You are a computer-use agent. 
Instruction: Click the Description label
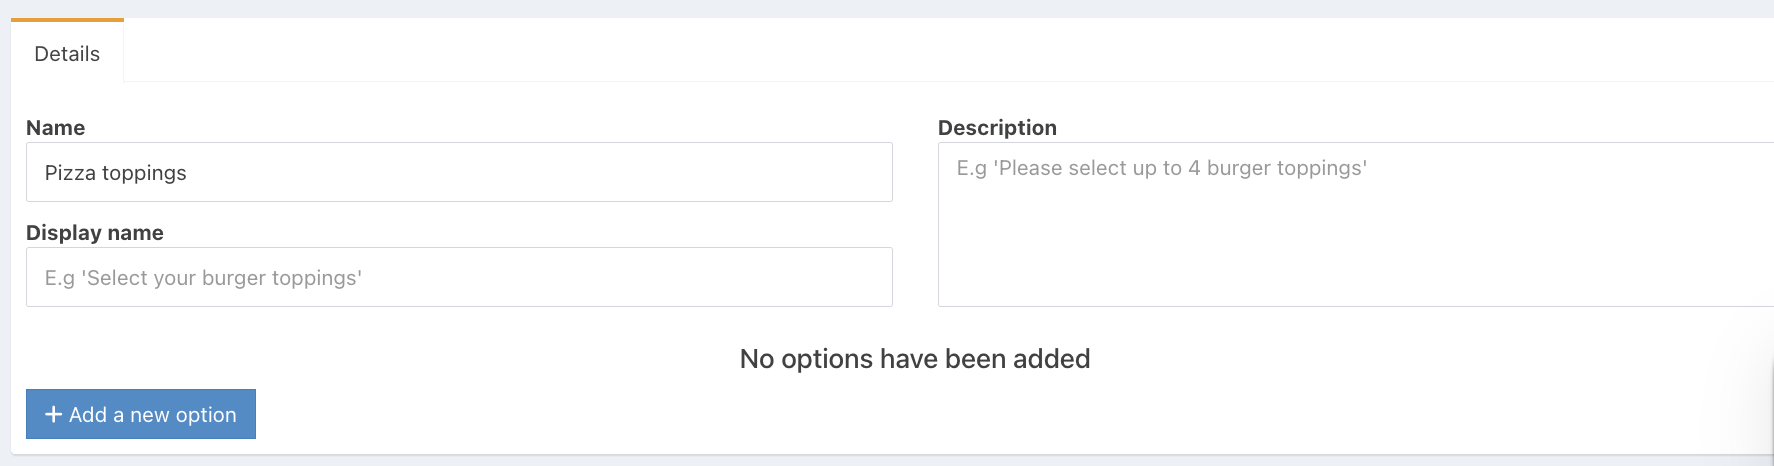click(x=997, y=128)
